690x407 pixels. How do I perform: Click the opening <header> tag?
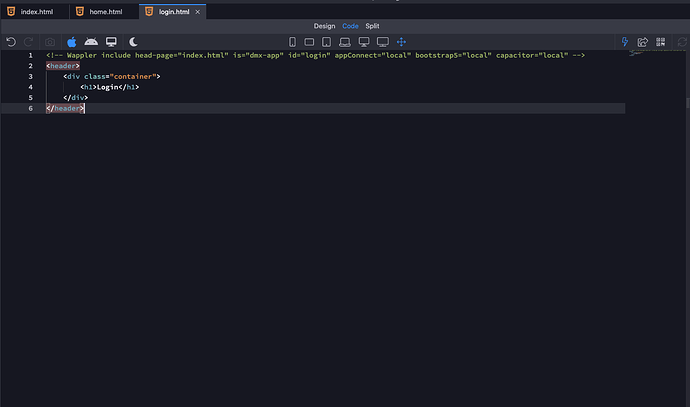pyautogui.click(x=63, y=66)
